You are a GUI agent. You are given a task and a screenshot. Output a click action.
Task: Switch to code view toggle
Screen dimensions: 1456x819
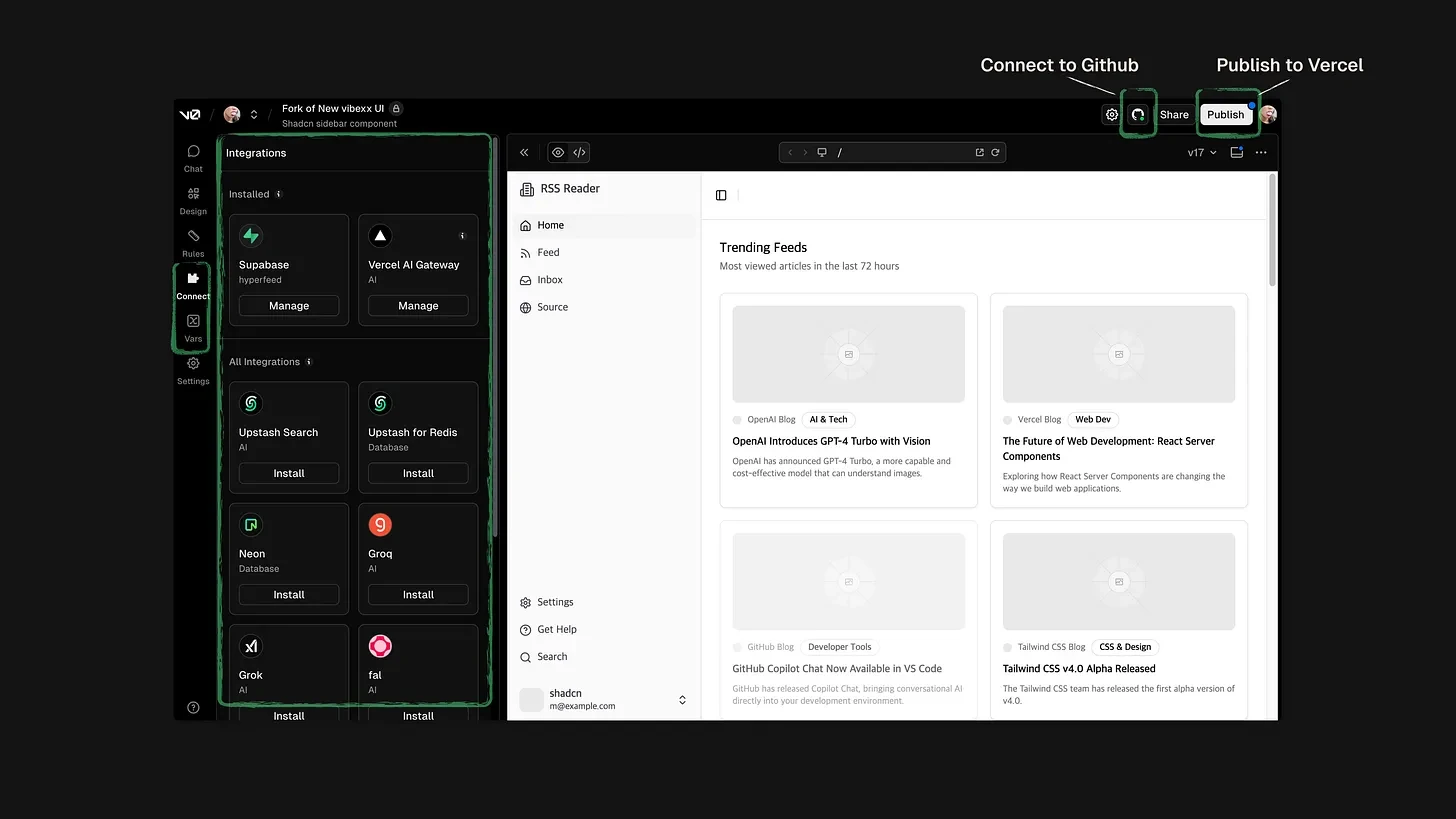click(x=579, y=153)
